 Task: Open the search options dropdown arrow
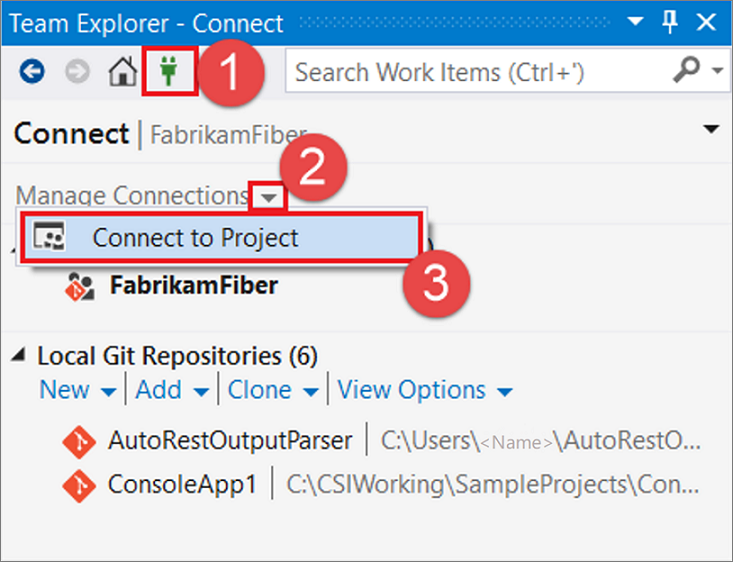click(x=717, y=71)
